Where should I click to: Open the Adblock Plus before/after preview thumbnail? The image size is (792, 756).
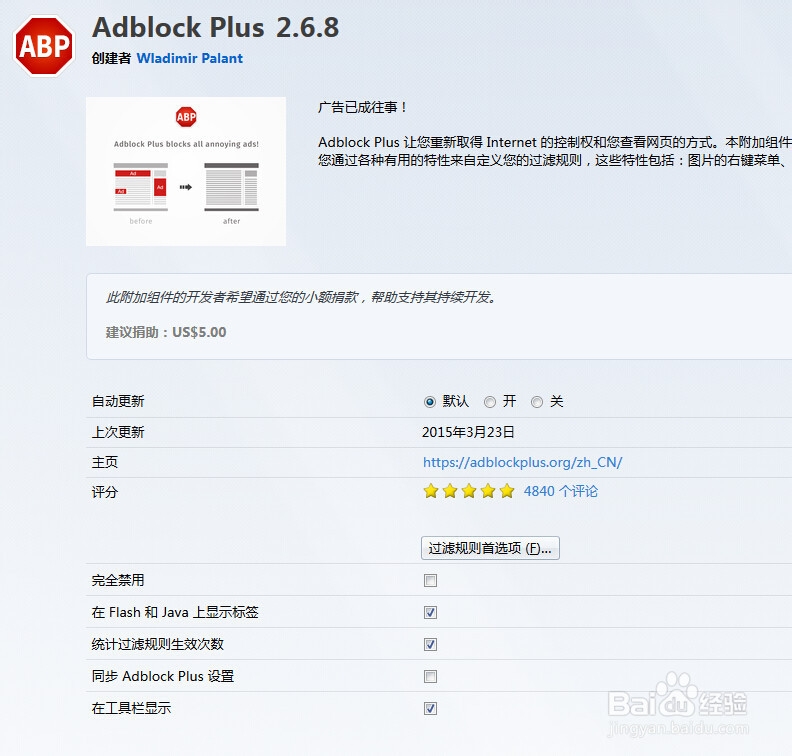186,172
